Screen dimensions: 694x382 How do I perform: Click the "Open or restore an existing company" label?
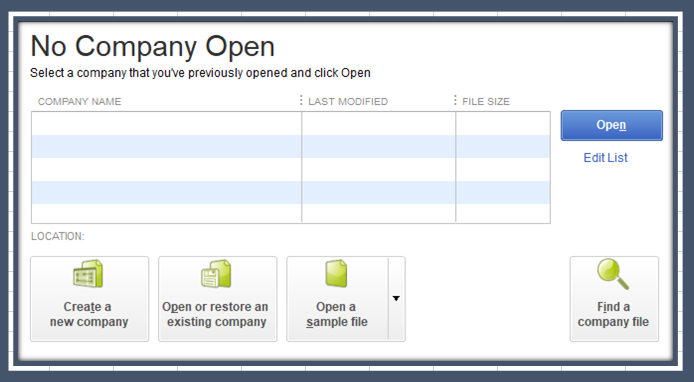point(216,314)
